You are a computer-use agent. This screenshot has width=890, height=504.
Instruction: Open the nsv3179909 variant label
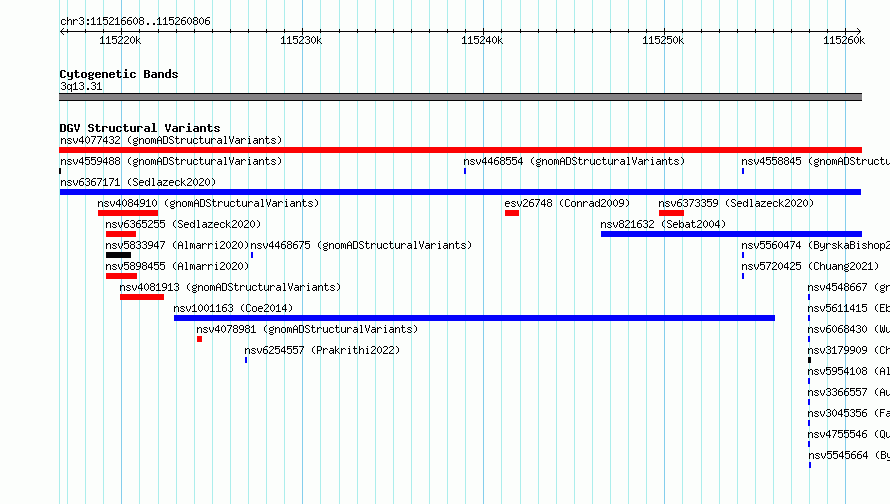click(x=849, y=350)
